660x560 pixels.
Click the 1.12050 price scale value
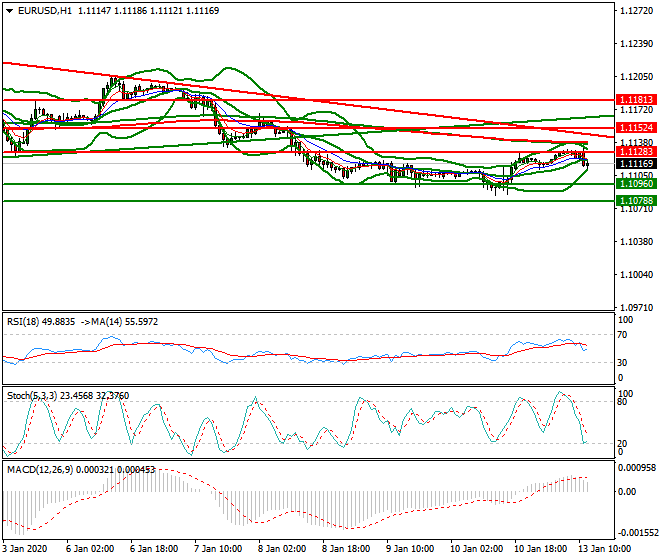(637, 77)
